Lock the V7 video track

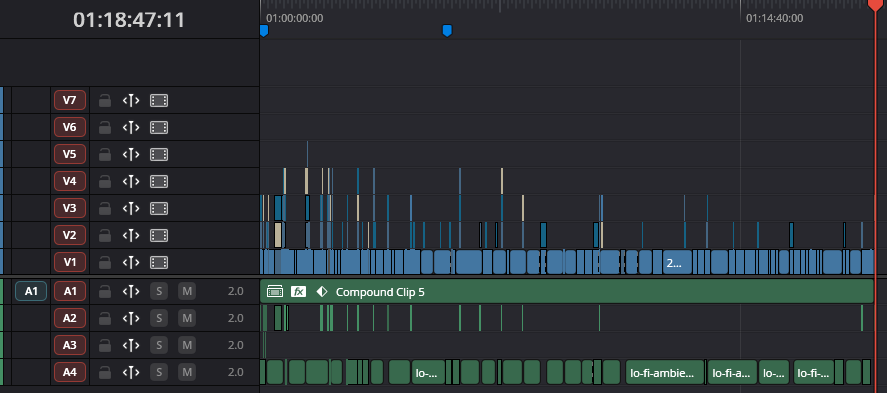tap(105, 101)
